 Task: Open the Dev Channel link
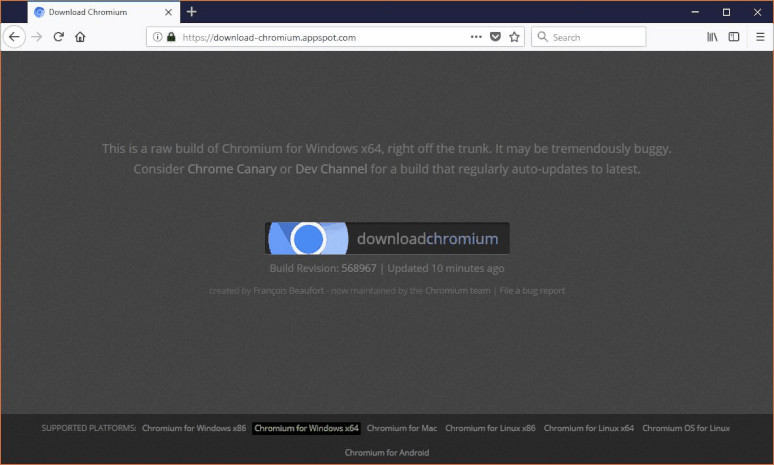pyautogui.click(x=331, y=169)
